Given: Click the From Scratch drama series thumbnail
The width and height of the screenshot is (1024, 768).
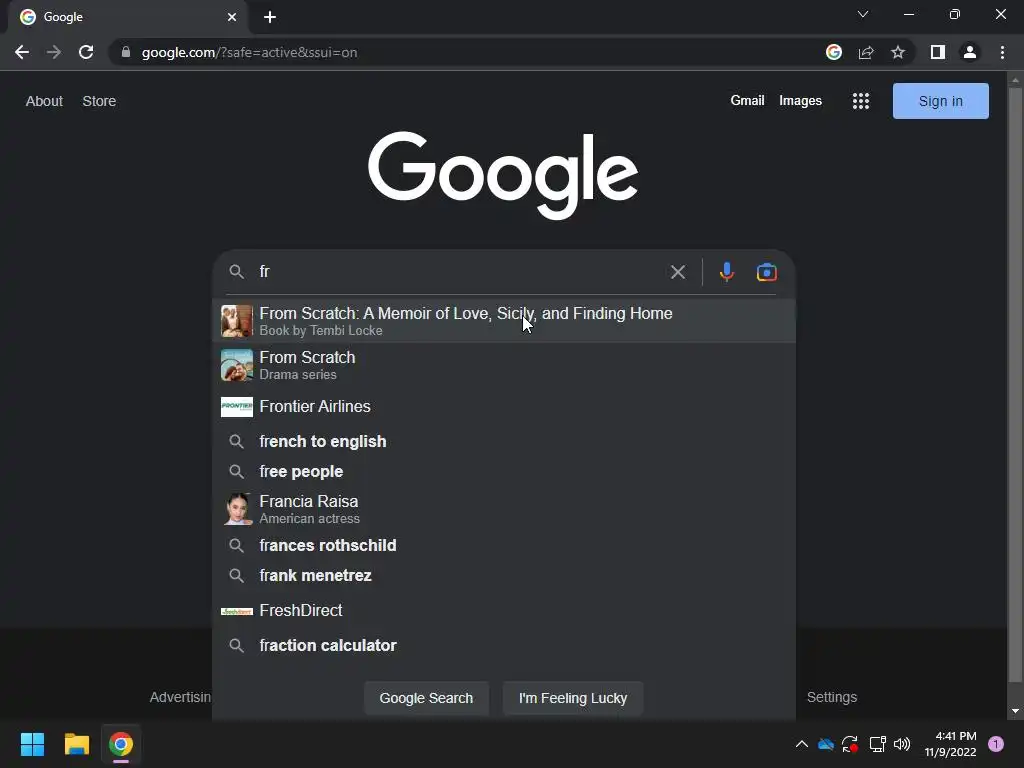Looking at the screenshot, I should coord(236,365).
